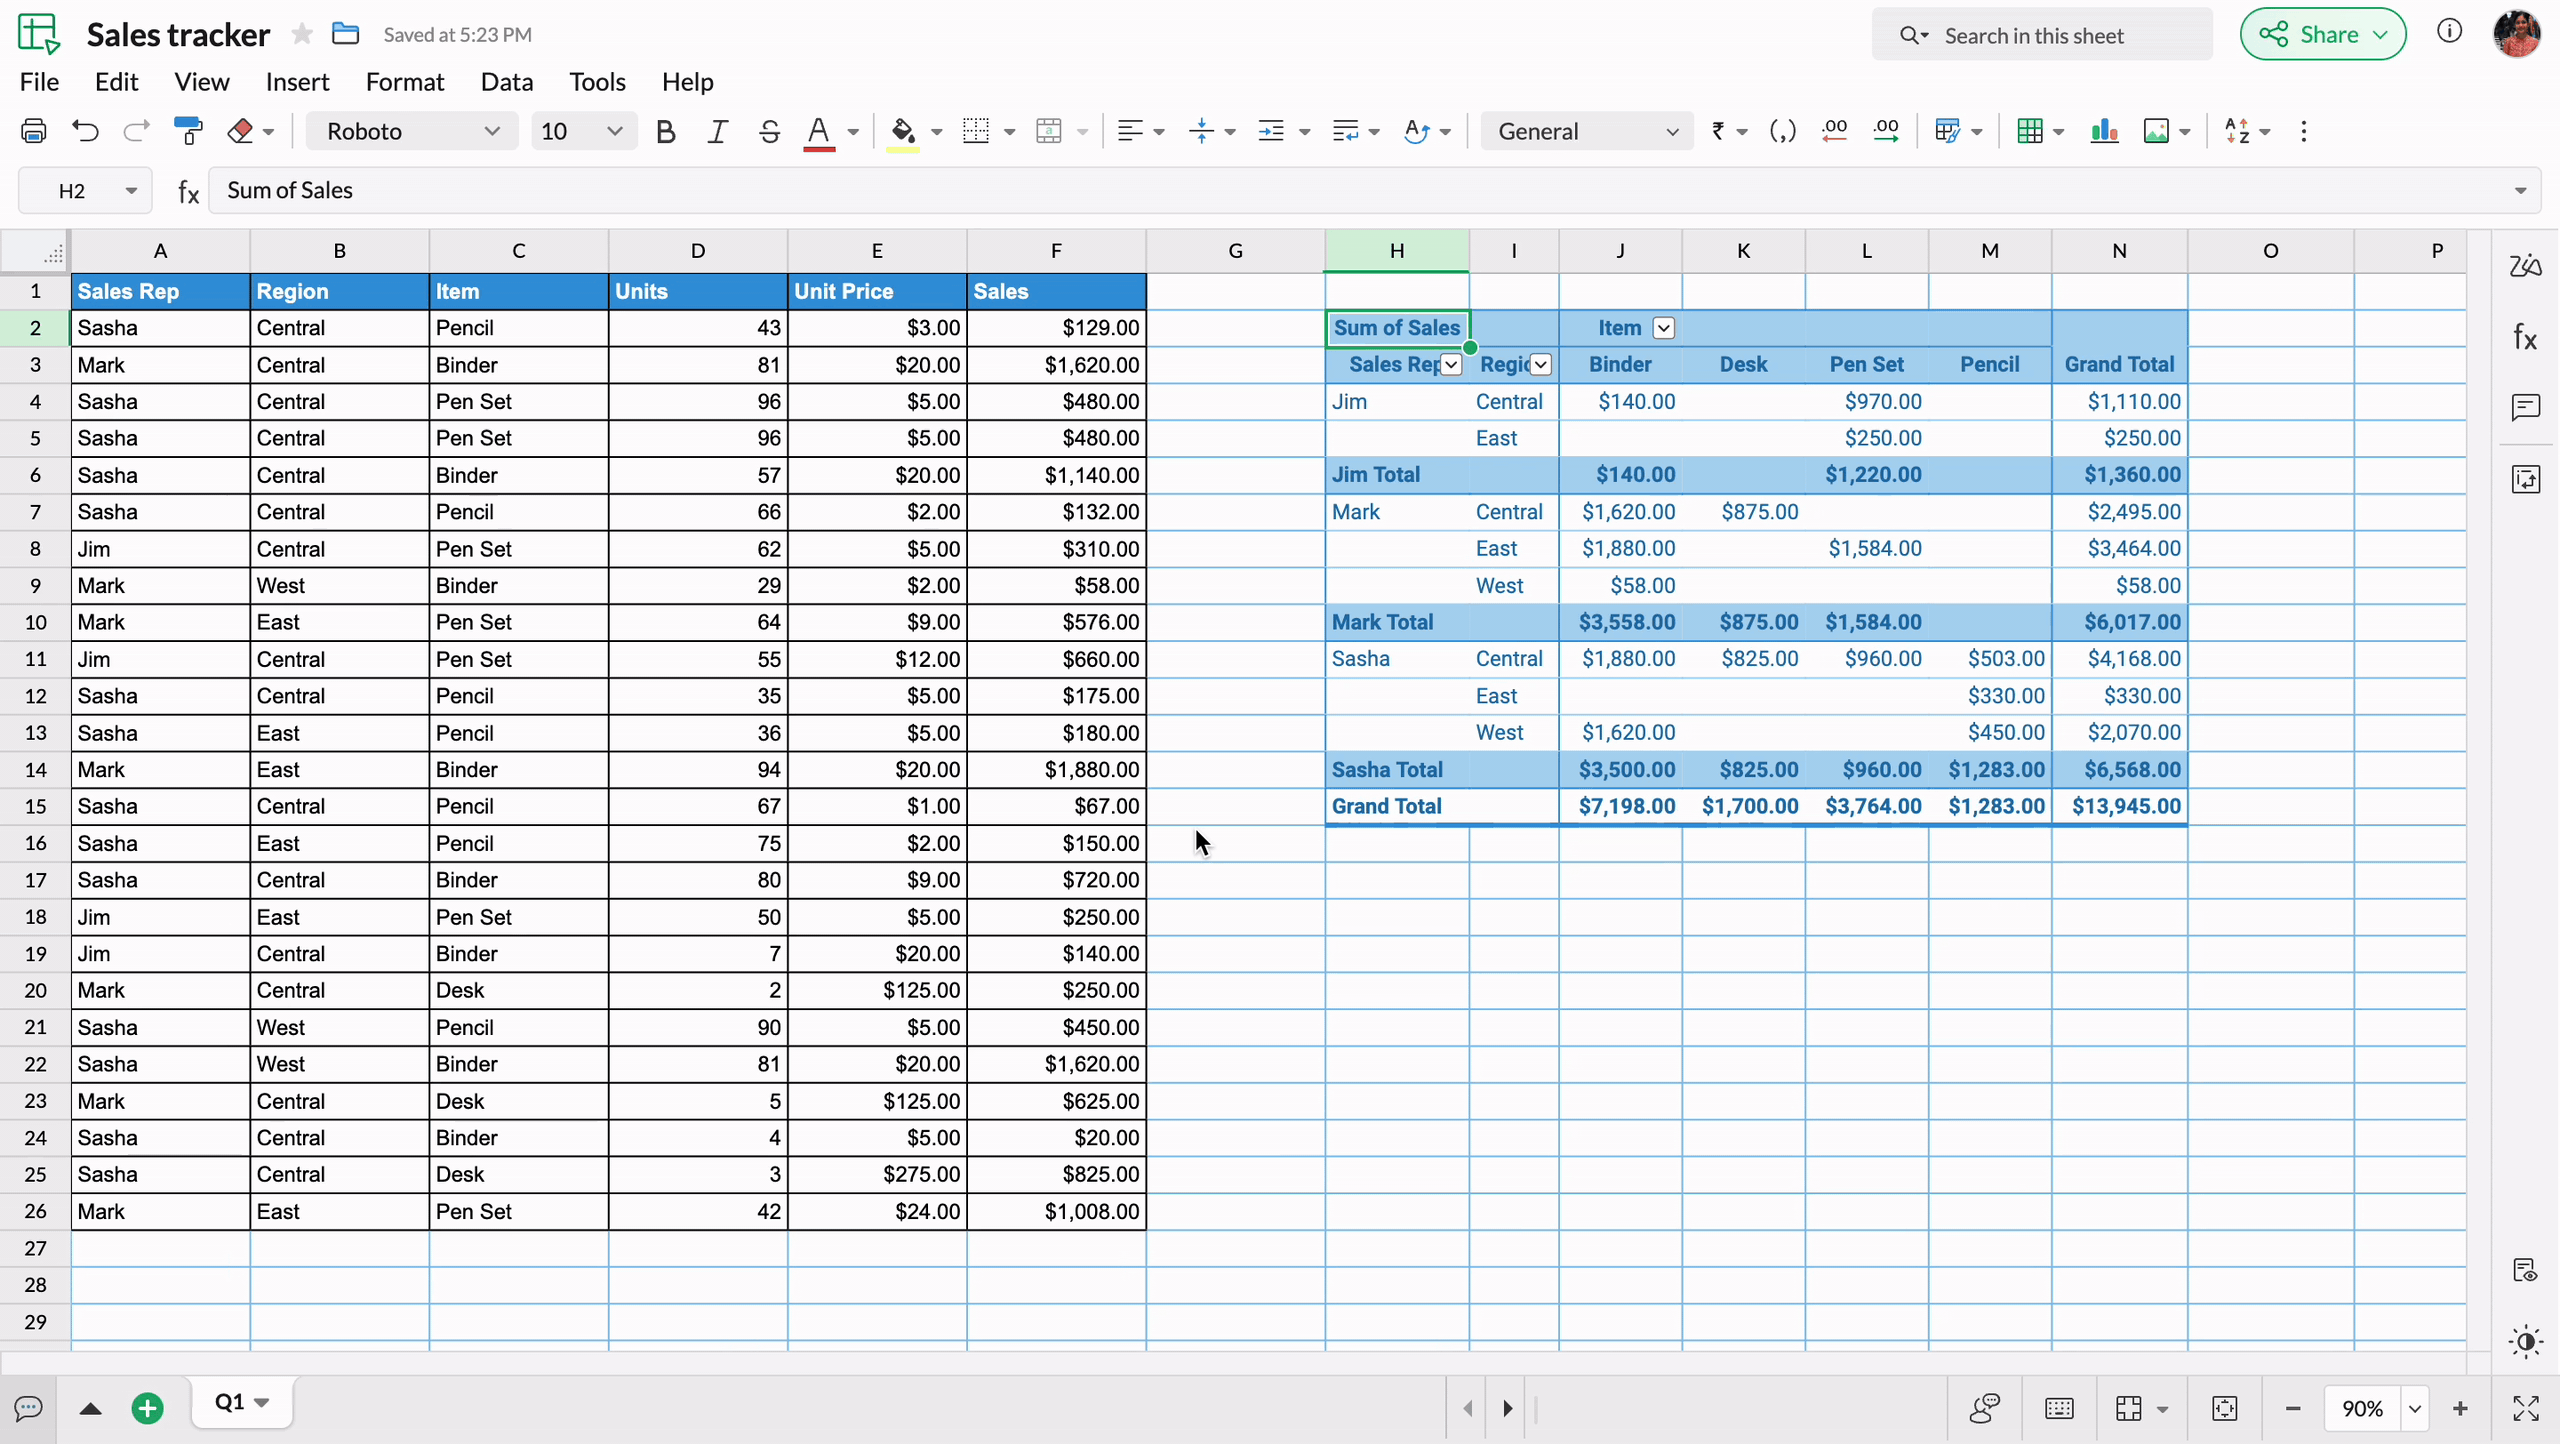This screenshot has width=2560, height=1444.
Task: Open comments panel in right sidebar
Action: (2526, 407)
